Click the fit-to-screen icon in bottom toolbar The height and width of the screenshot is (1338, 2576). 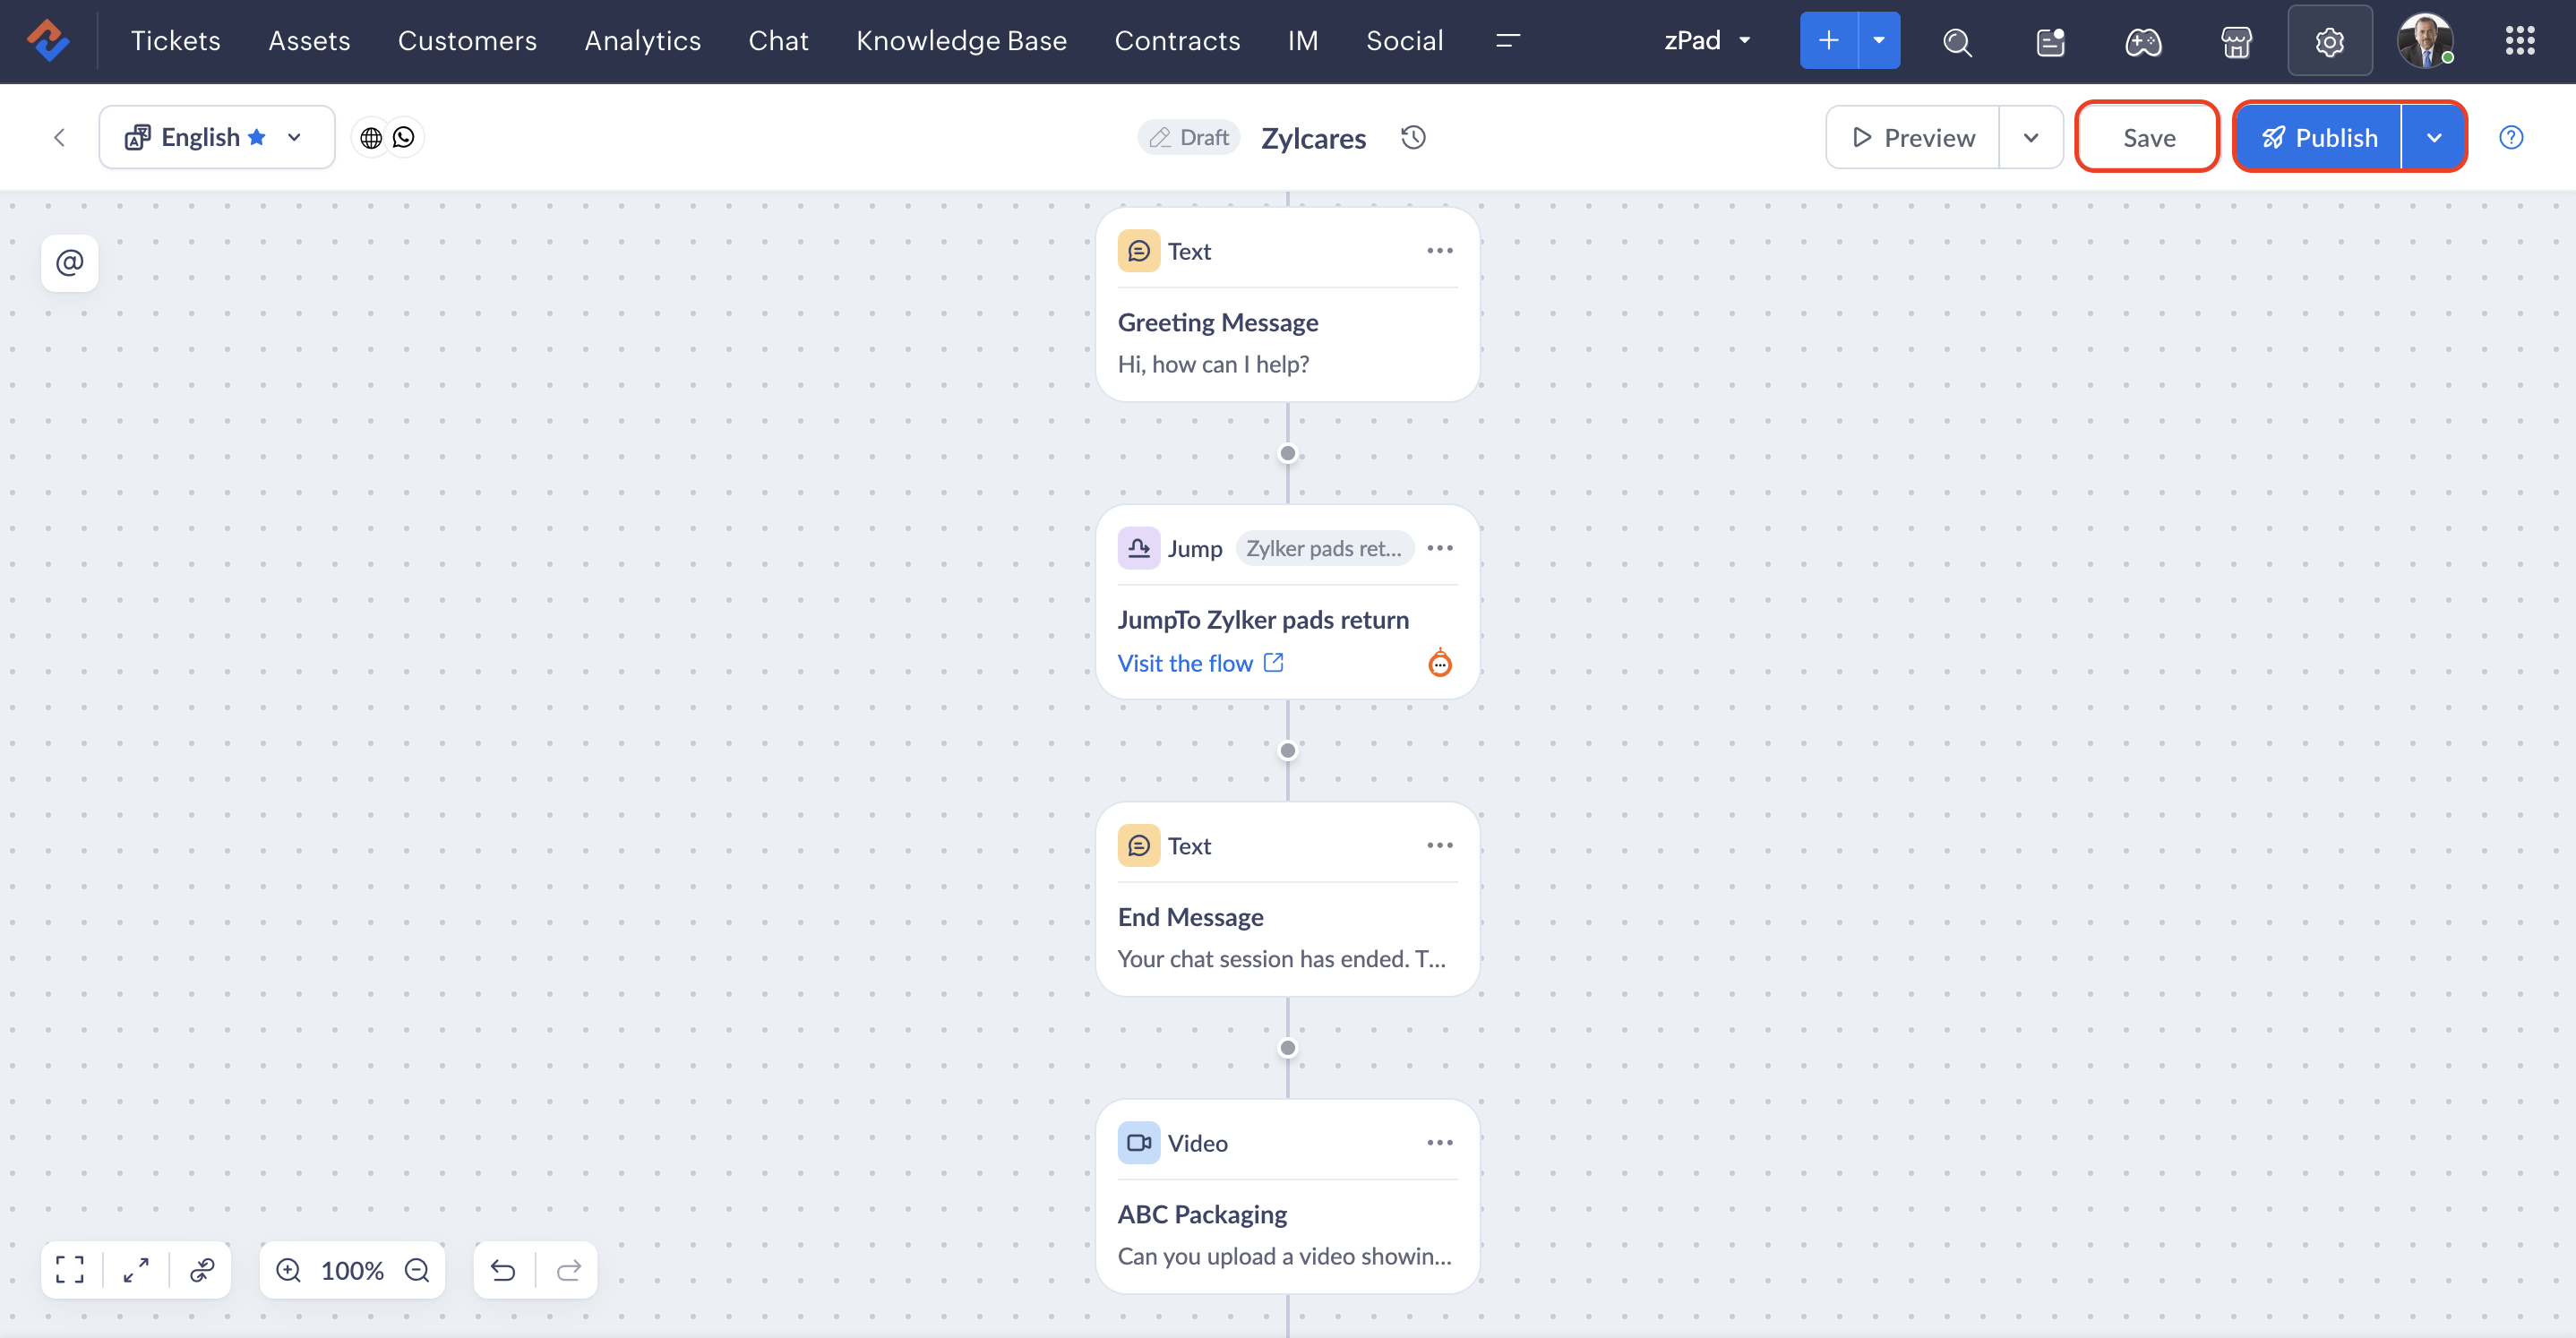tap(70, 1269)
